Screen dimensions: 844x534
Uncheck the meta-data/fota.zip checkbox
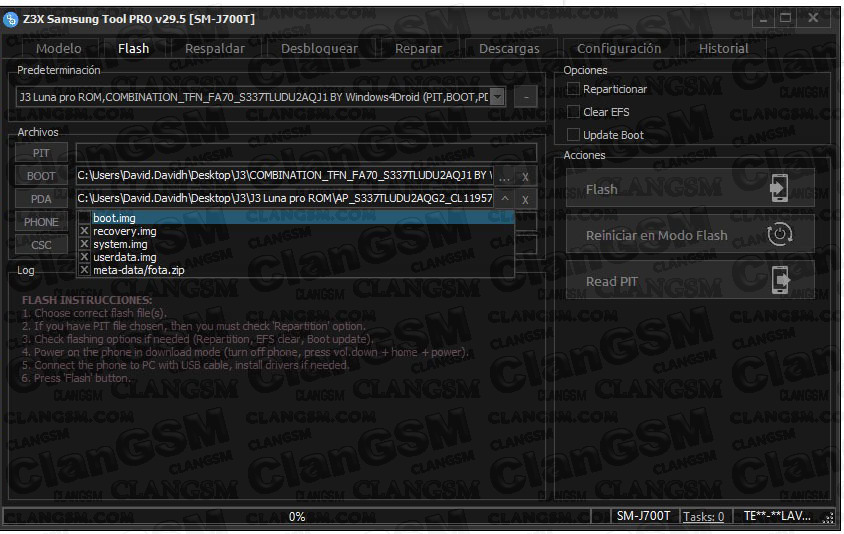[x=85, y=270]
